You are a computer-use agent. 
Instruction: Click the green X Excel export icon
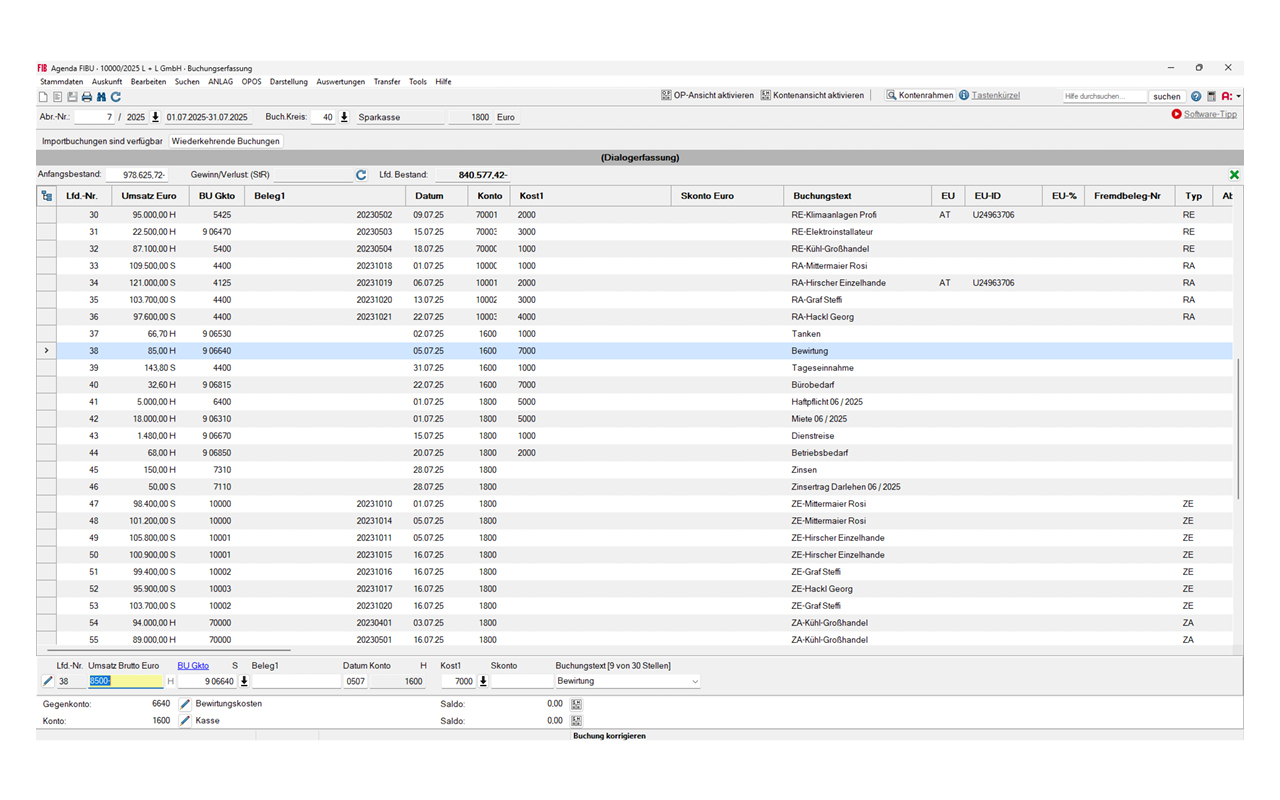1234,175
